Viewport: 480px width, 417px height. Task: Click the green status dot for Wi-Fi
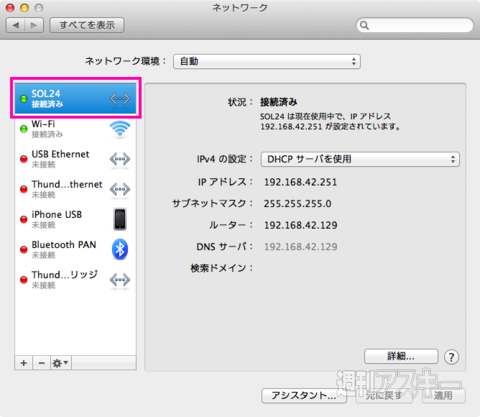(x=24, y=129)
